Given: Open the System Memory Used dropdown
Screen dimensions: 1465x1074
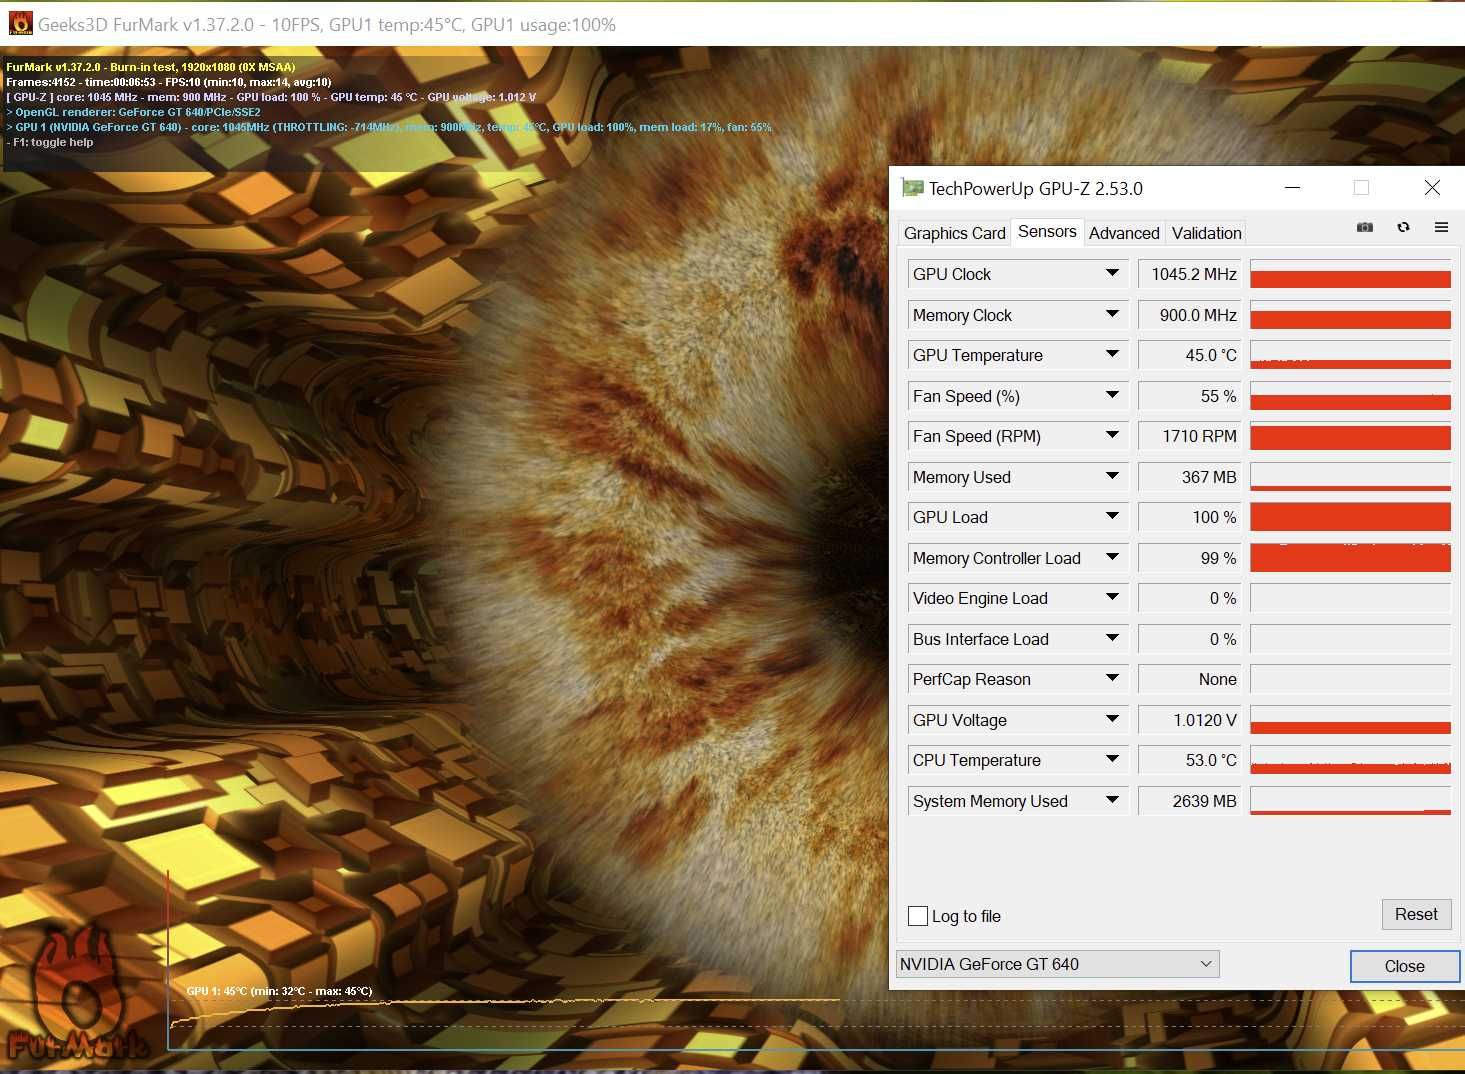Looking at the screenshot, I should [1112, 800].
